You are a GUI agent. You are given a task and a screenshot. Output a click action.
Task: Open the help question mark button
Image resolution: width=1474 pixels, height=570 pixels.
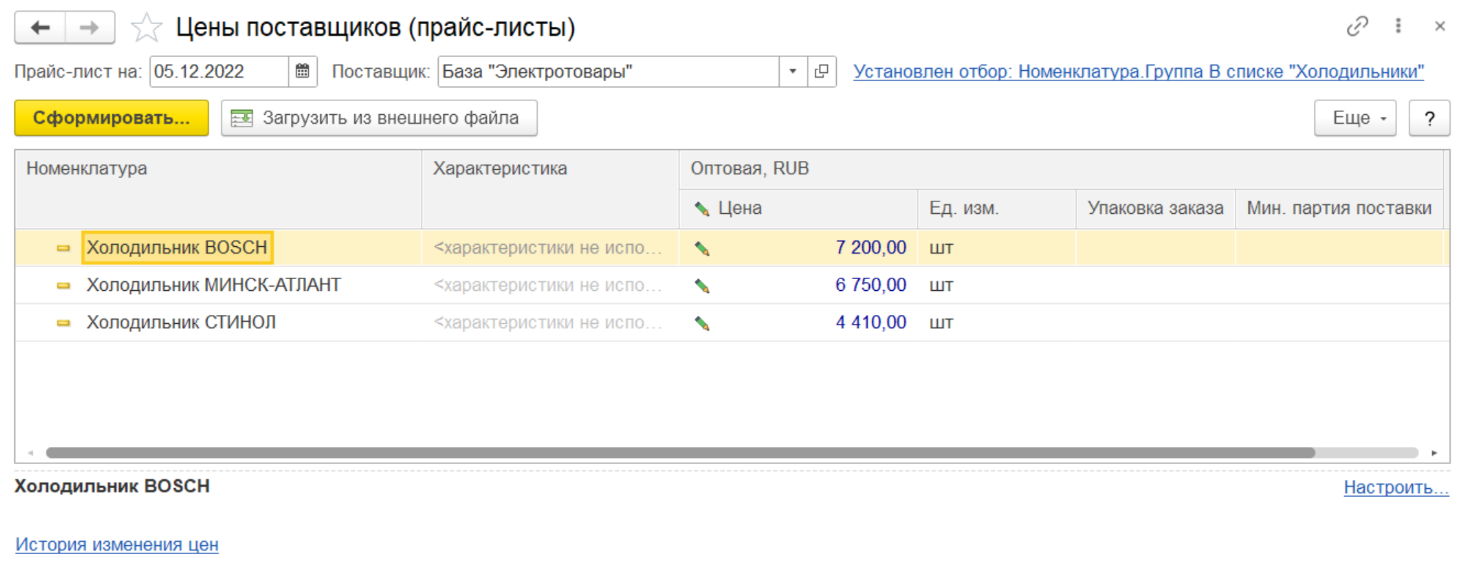tap(1429, 118)
